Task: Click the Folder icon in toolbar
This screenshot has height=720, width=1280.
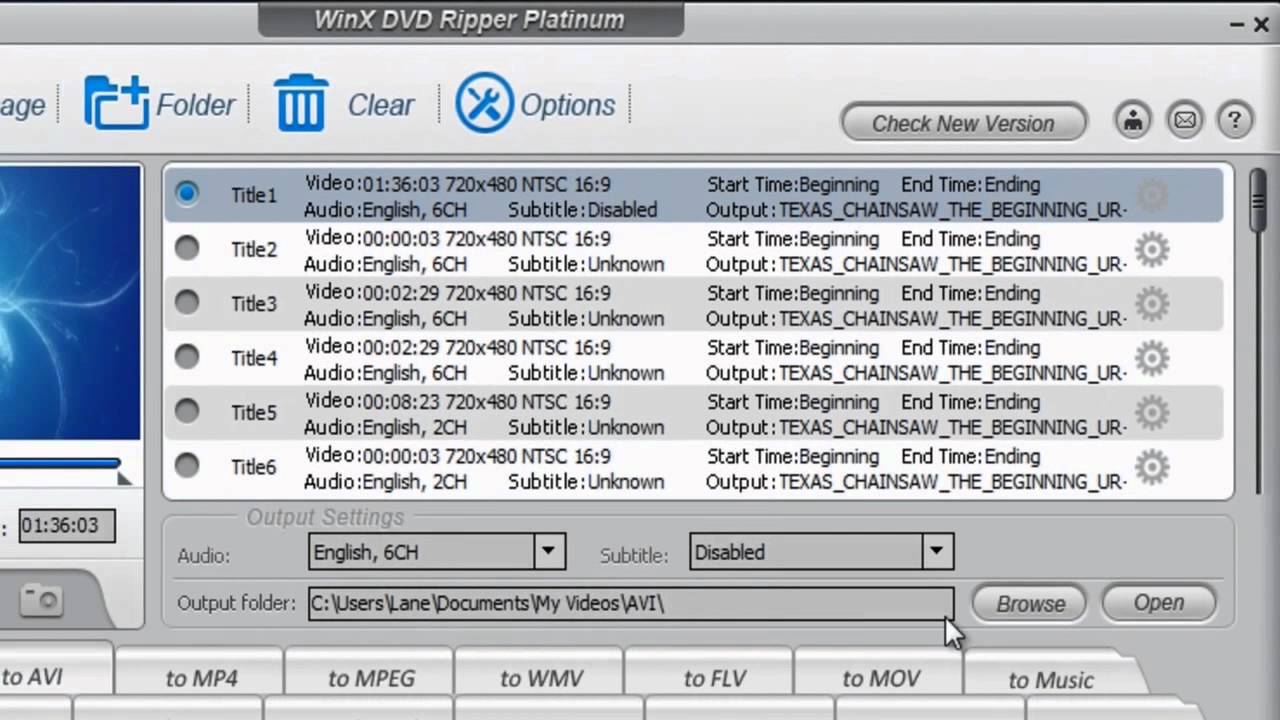Action: click(x=116, y=103)
